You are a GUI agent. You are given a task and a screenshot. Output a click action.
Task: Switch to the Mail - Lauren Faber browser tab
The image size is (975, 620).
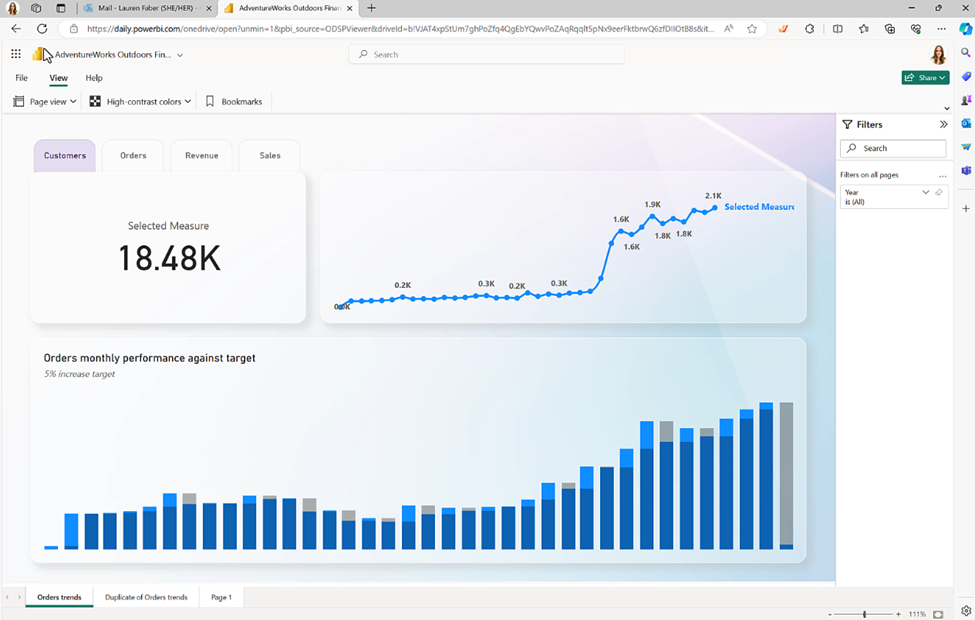coord(147,9)
